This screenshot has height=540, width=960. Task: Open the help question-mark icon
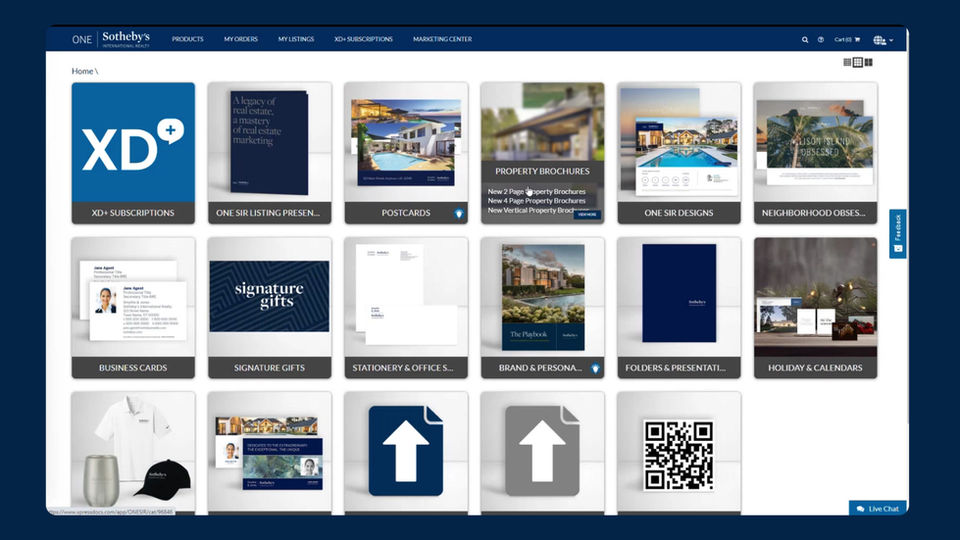tap(820, 40)
